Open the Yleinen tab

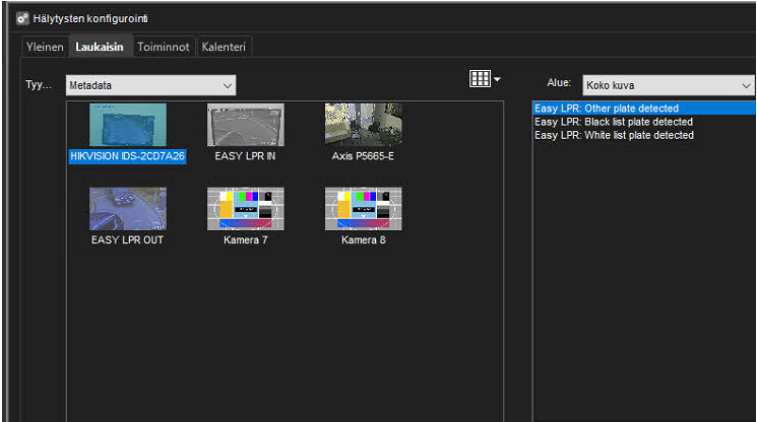pos(46,47)
